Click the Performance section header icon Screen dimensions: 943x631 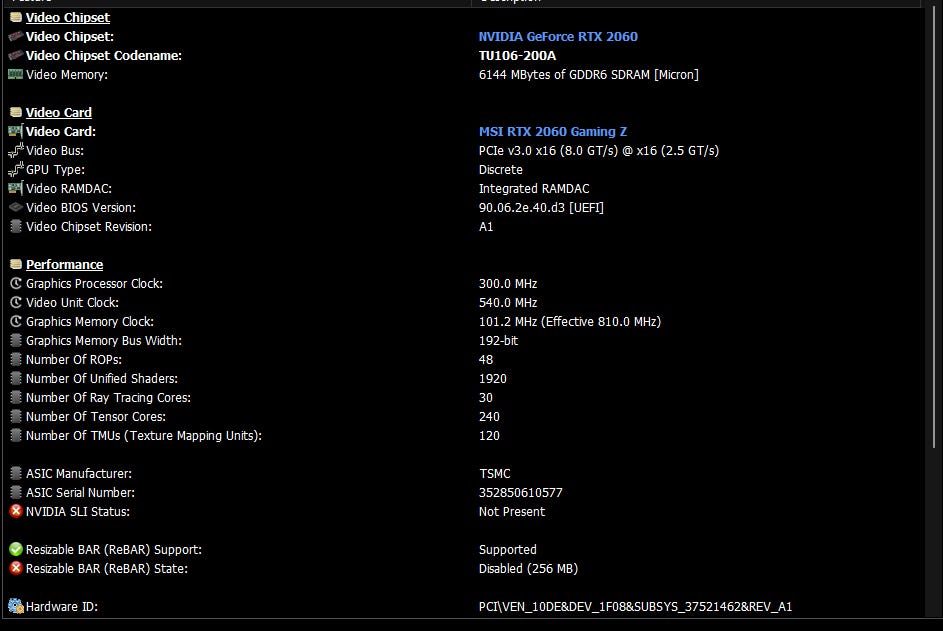16,265
